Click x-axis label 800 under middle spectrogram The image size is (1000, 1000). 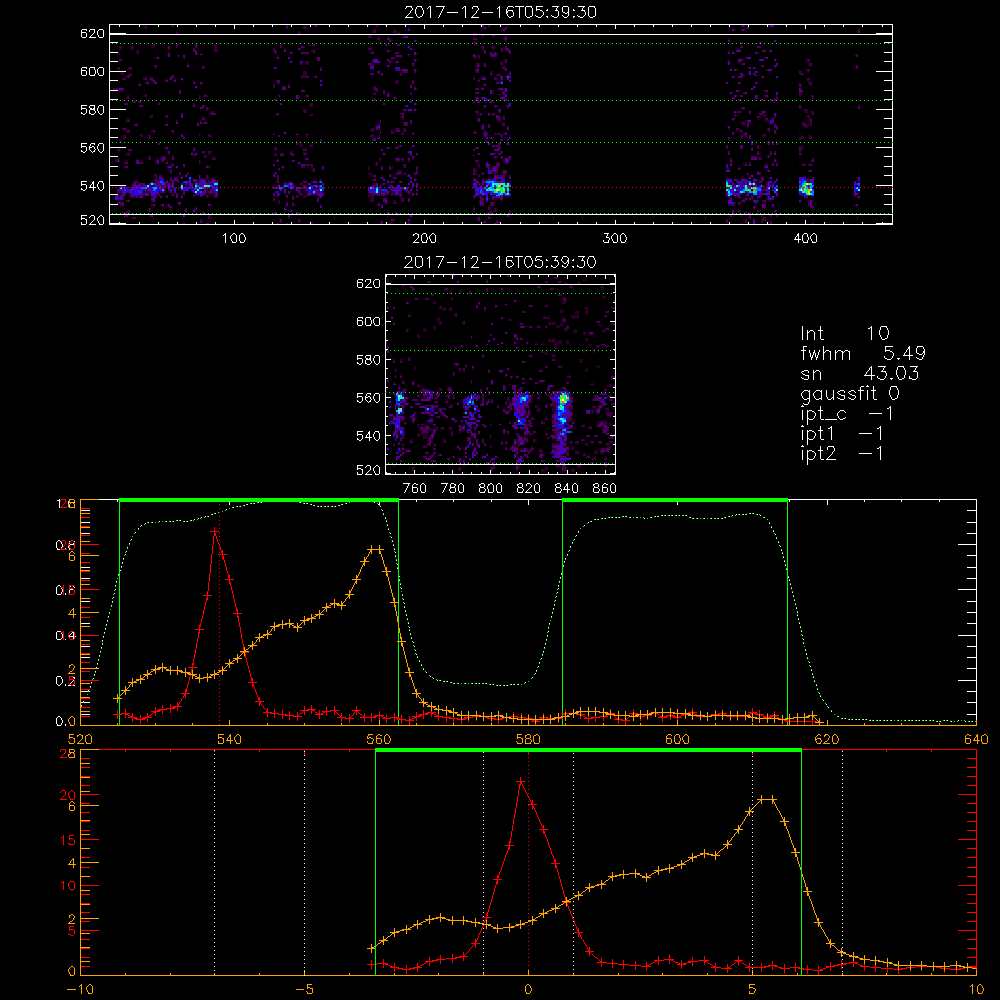coord(490,489)
